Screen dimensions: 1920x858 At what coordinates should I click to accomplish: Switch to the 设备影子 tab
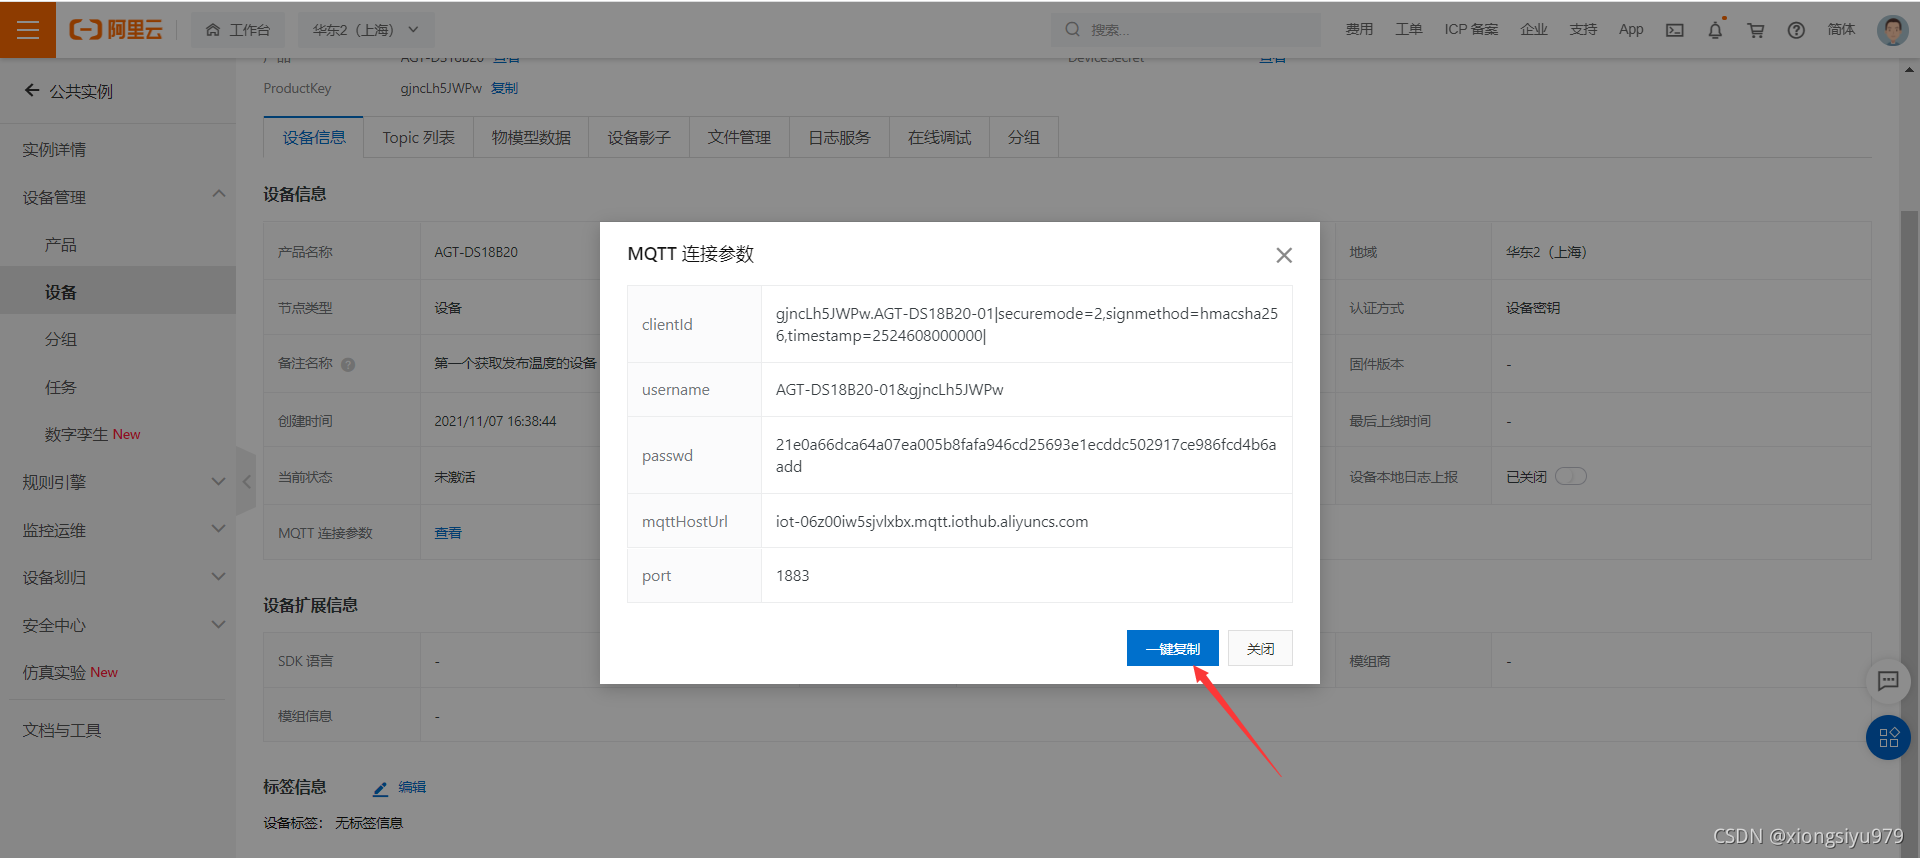pos(639,137)
